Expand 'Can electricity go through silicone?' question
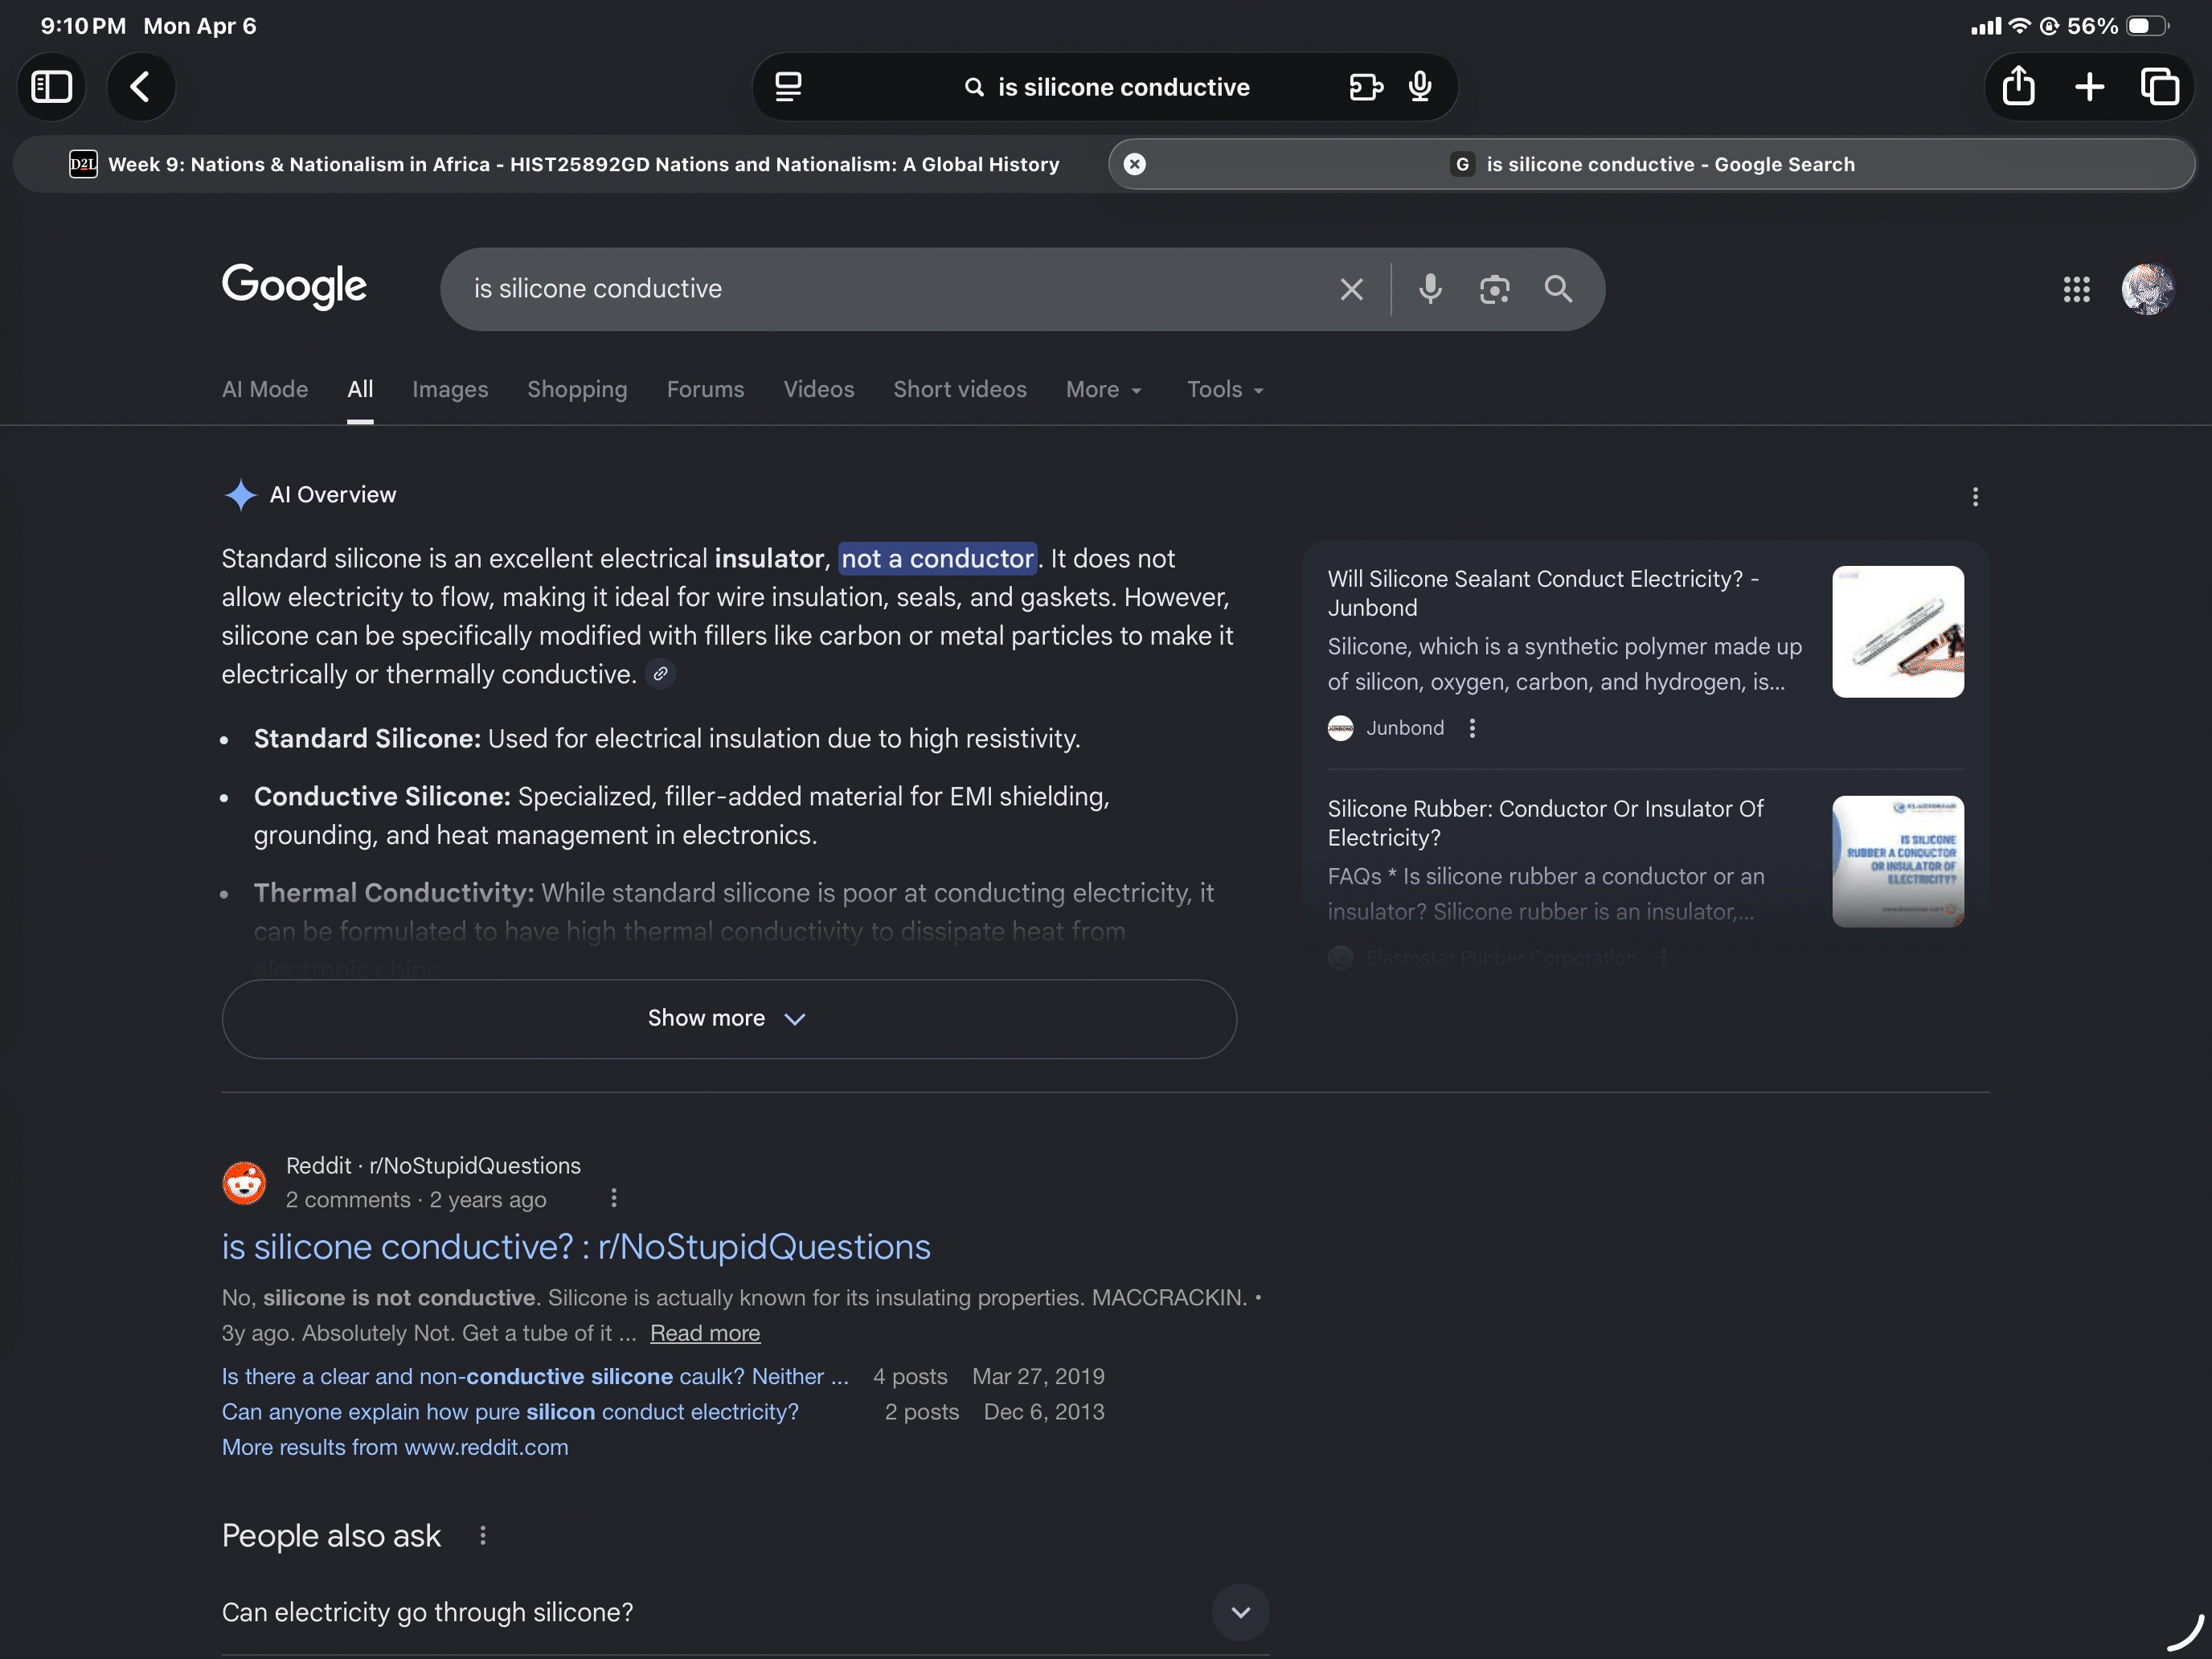Image resolution: width=2212 pixels, height=1659 pixels. coord(745,1612)
